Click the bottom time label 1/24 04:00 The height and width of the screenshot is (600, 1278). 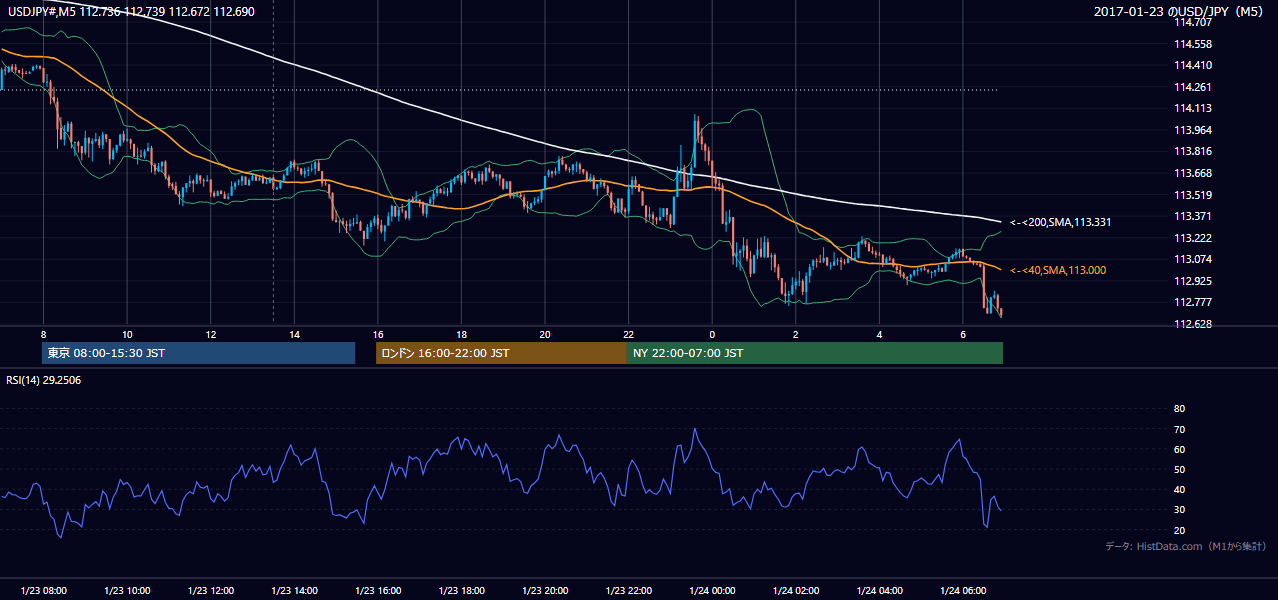(x=879, y=591)
